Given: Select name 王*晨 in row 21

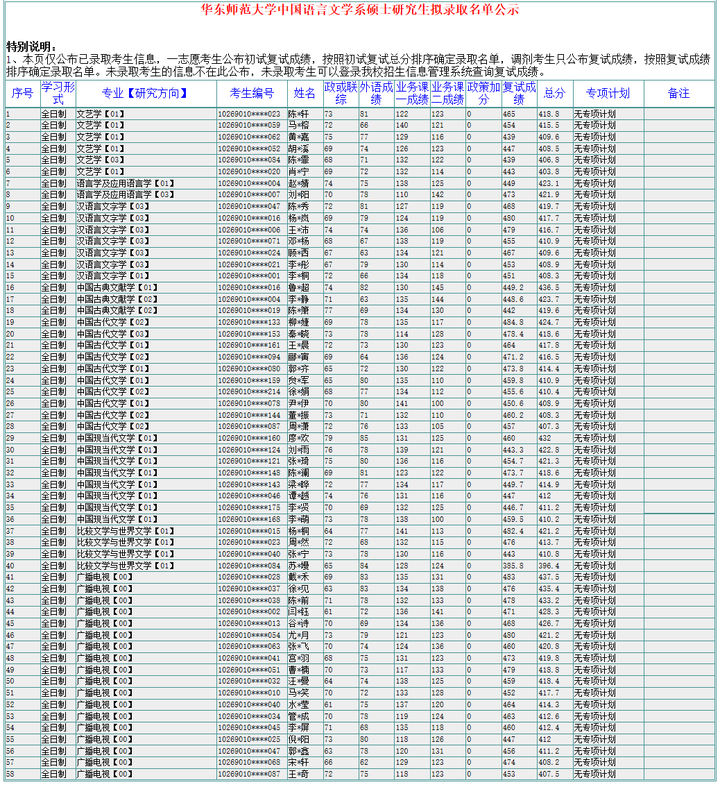Looking at the screenshot, I should [x=299, y=345].
